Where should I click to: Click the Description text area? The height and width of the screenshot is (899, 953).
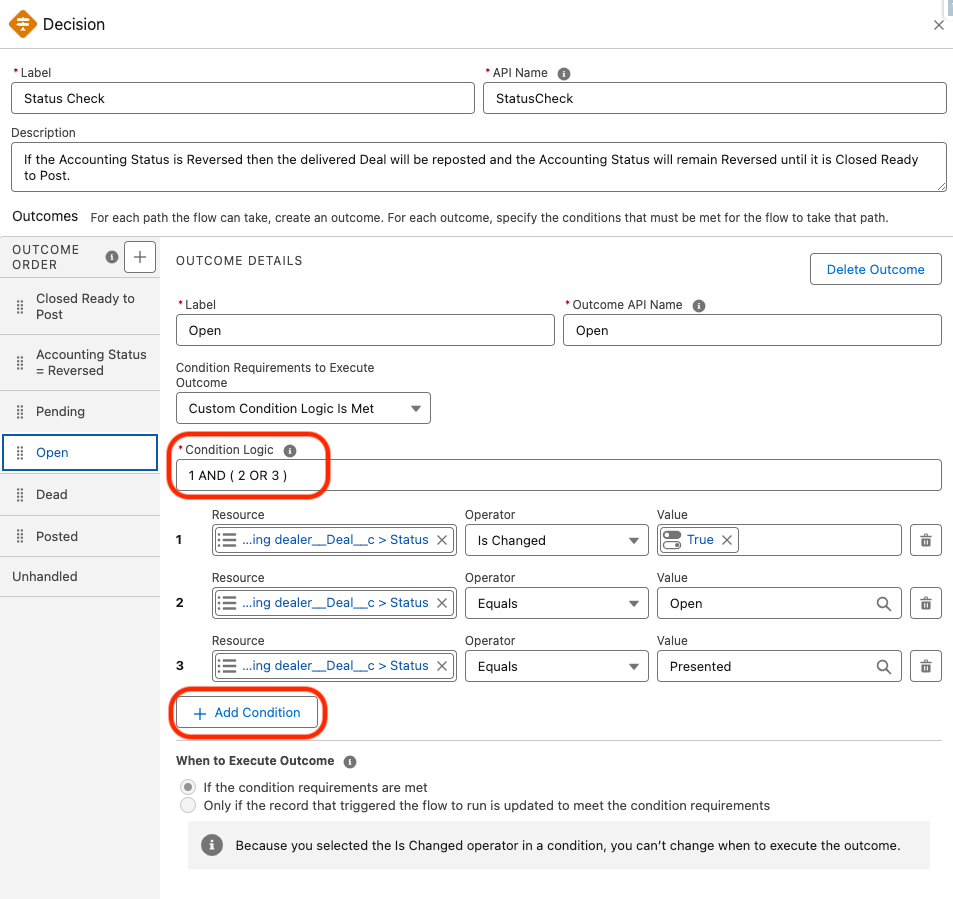(479, 167)
